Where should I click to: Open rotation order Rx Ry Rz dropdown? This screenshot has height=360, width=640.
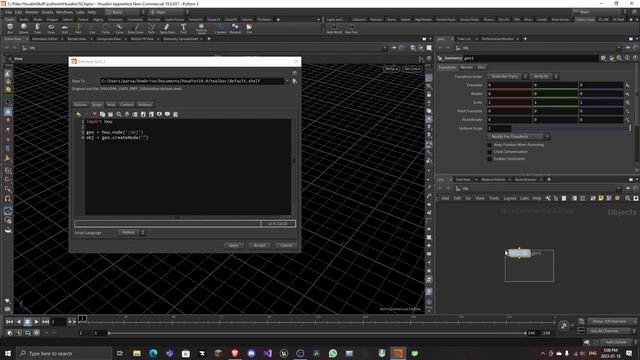tap(544, 76)
